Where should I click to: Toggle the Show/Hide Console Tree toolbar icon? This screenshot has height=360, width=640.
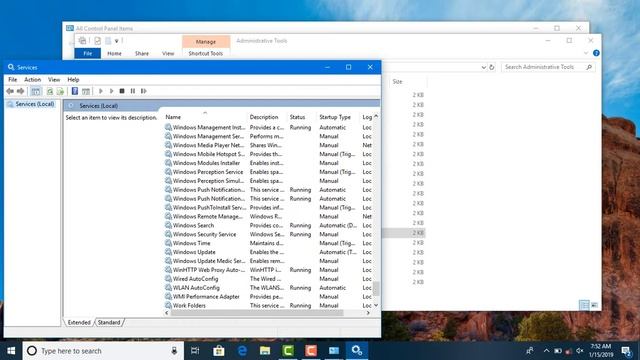coord(36,91)
